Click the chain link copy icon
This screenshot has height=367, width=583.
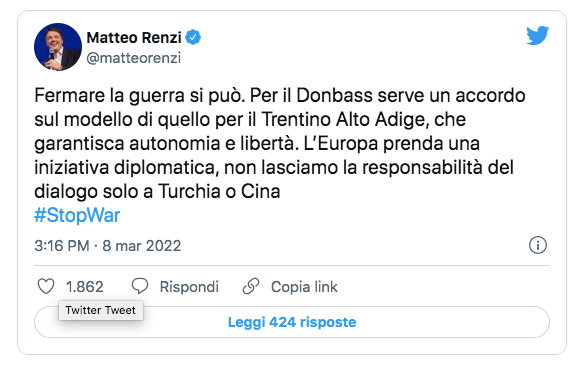[251, 286]
